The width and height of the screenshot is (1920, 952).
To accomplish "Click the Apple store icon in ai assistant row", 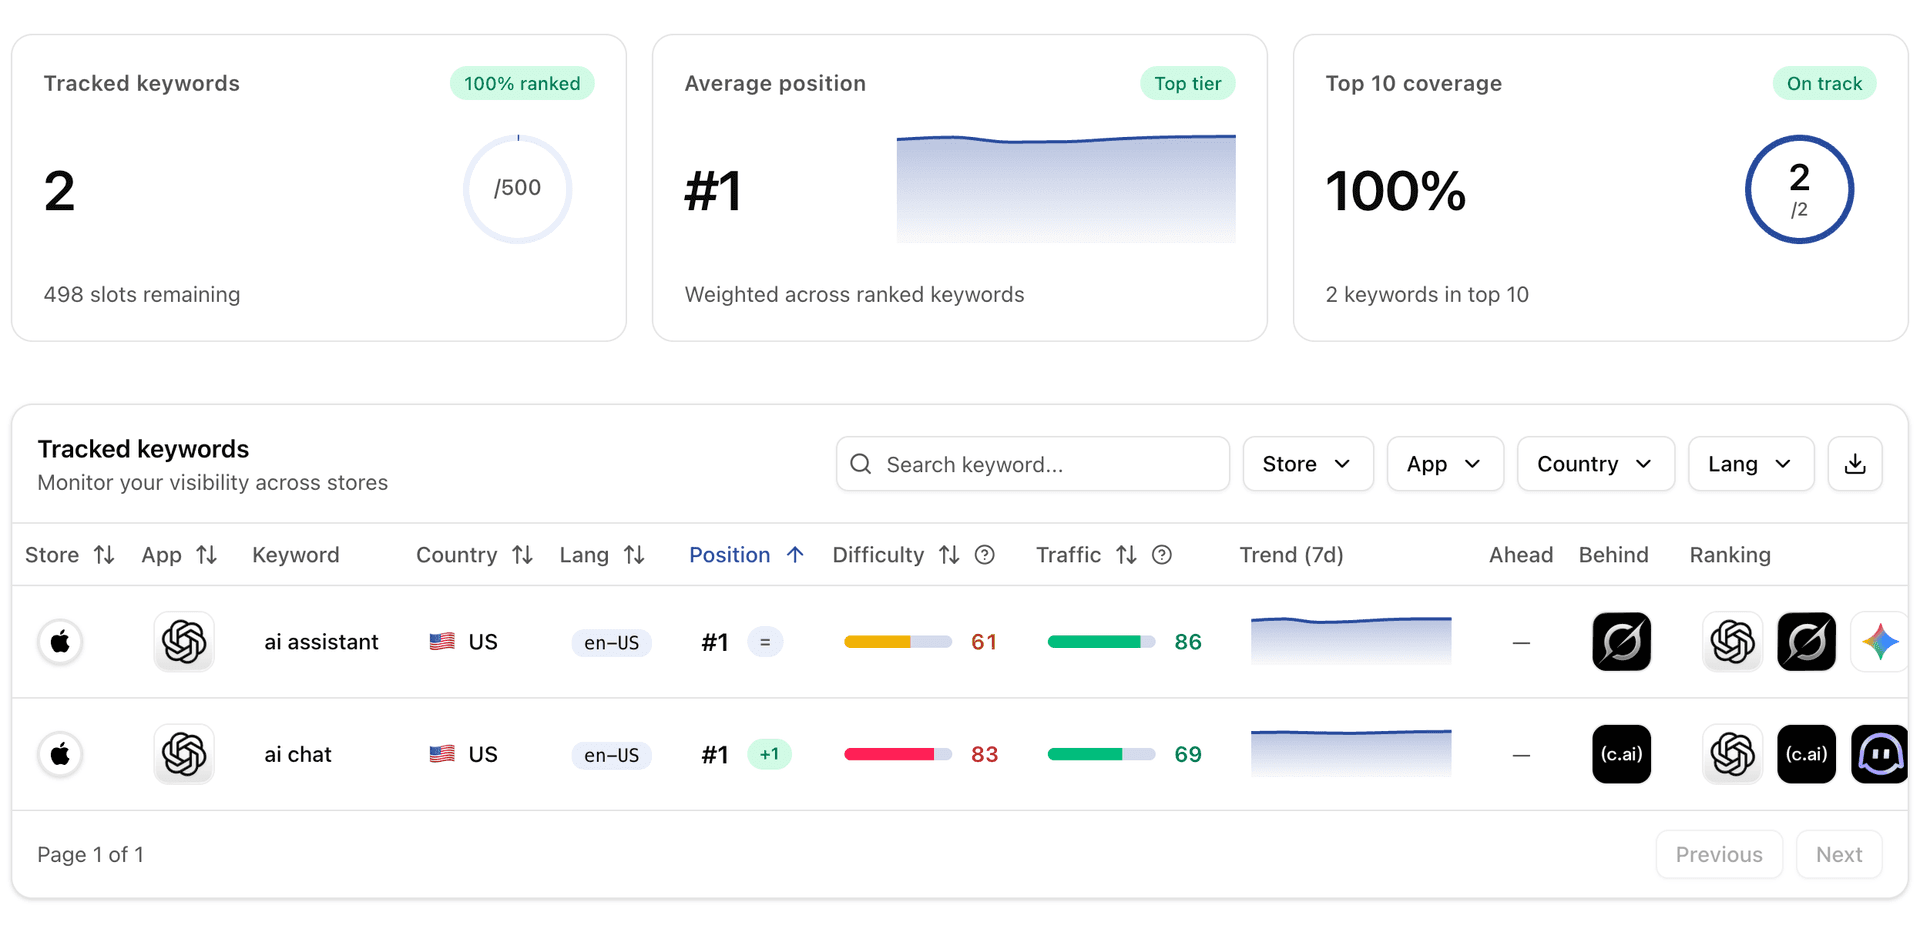I will click(x=60, y=642).
